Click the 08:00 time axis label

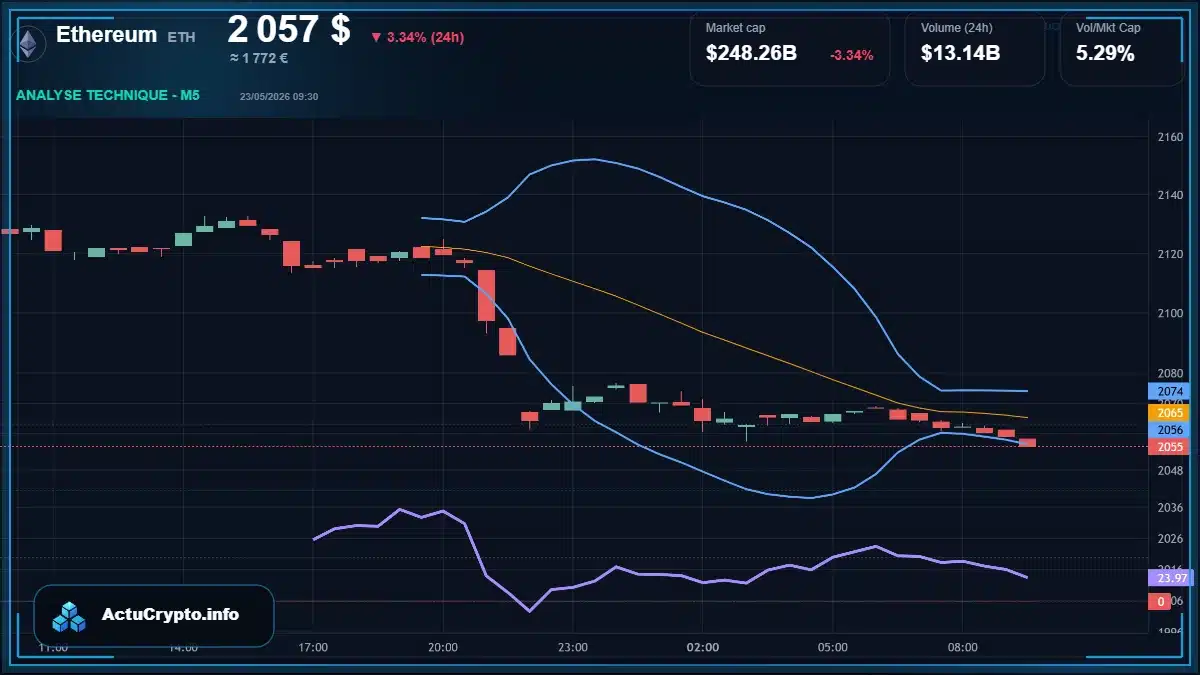(x=963, y=648)
